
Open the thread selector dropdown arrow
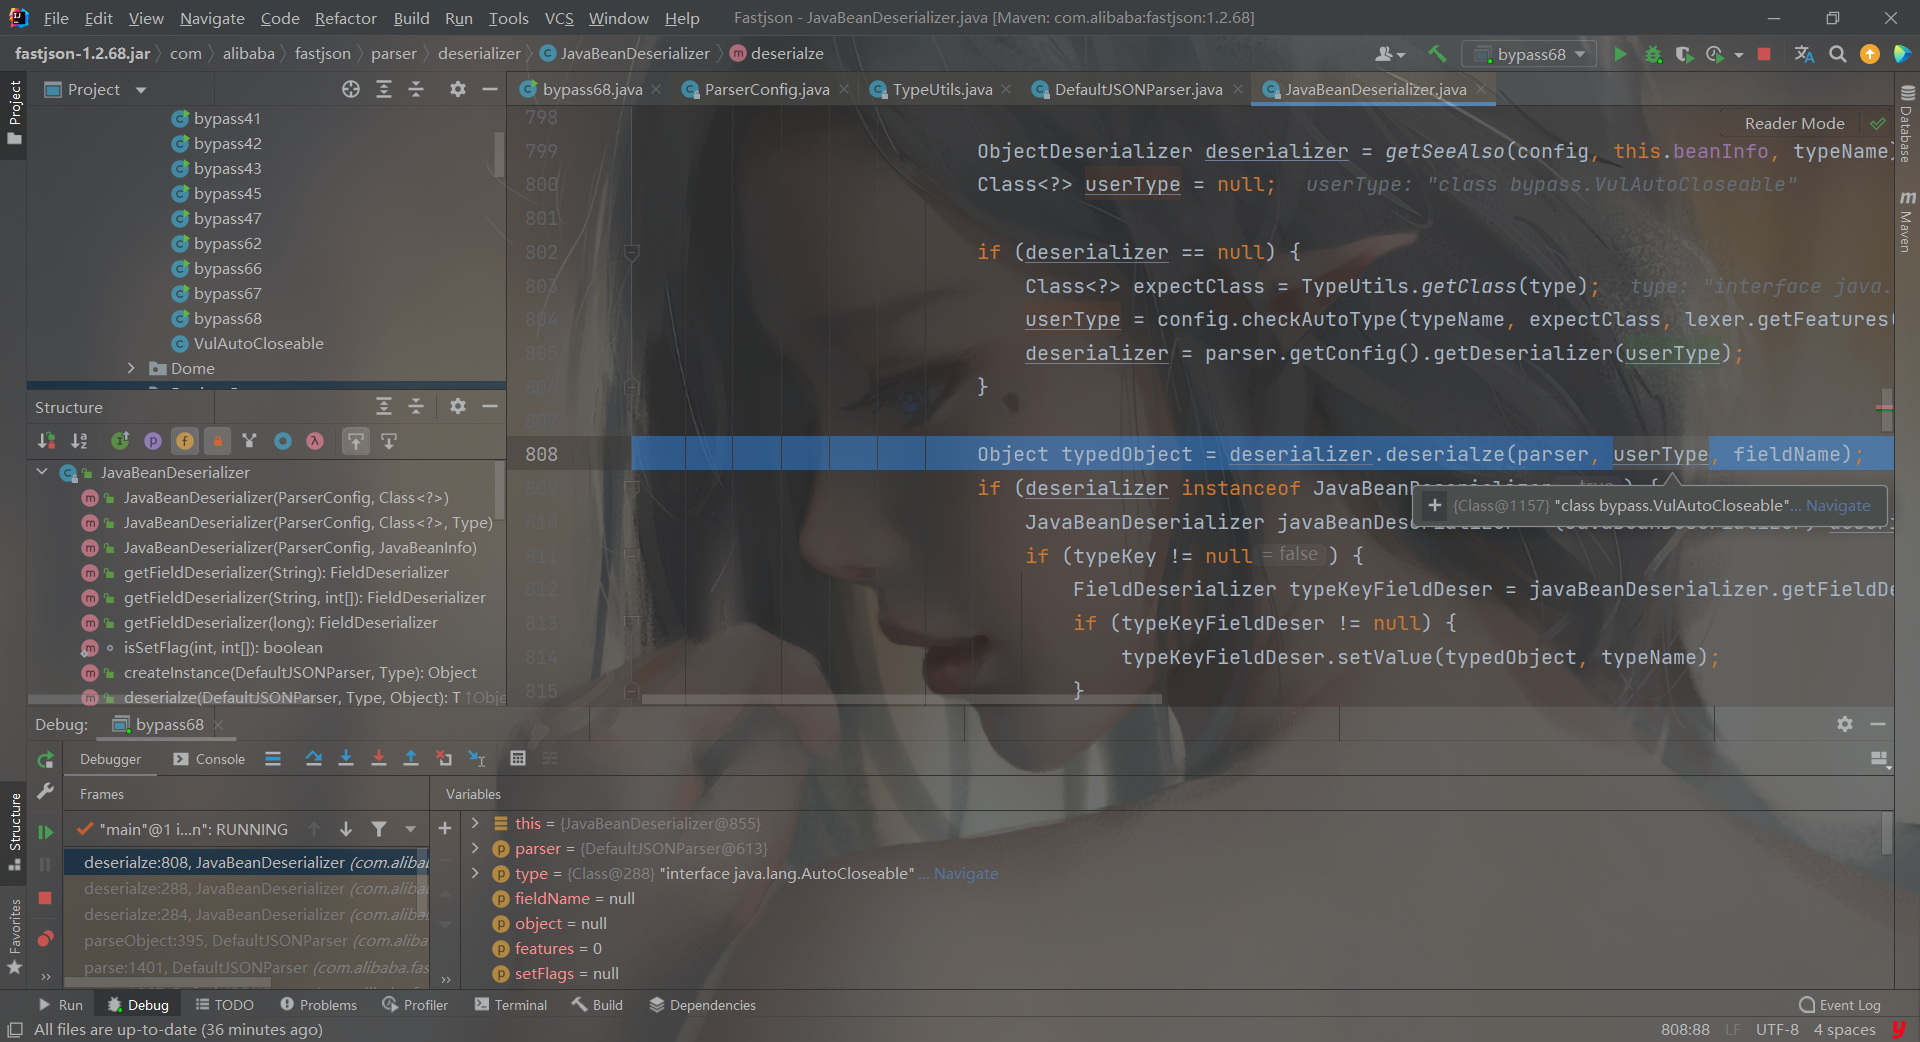coord(410,829)
